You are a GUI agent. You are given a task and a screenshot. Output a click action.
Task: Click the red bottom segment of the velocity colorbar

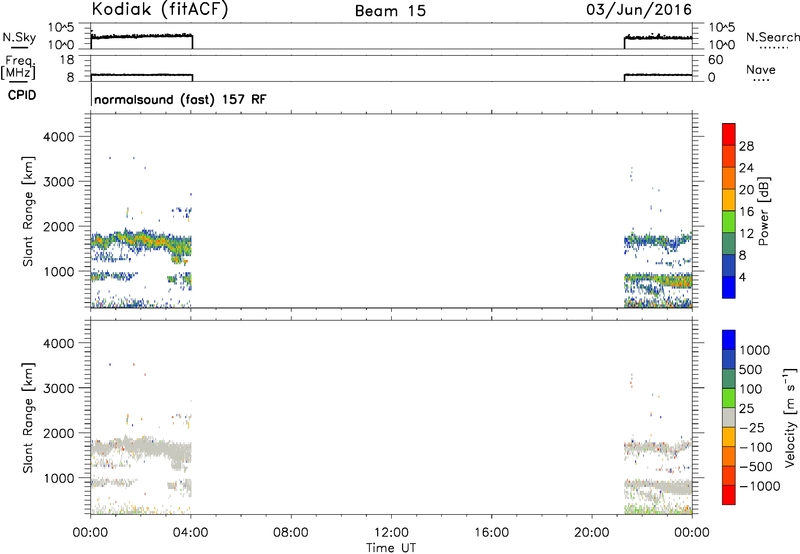pyautogui.click(x=729, y=495)
